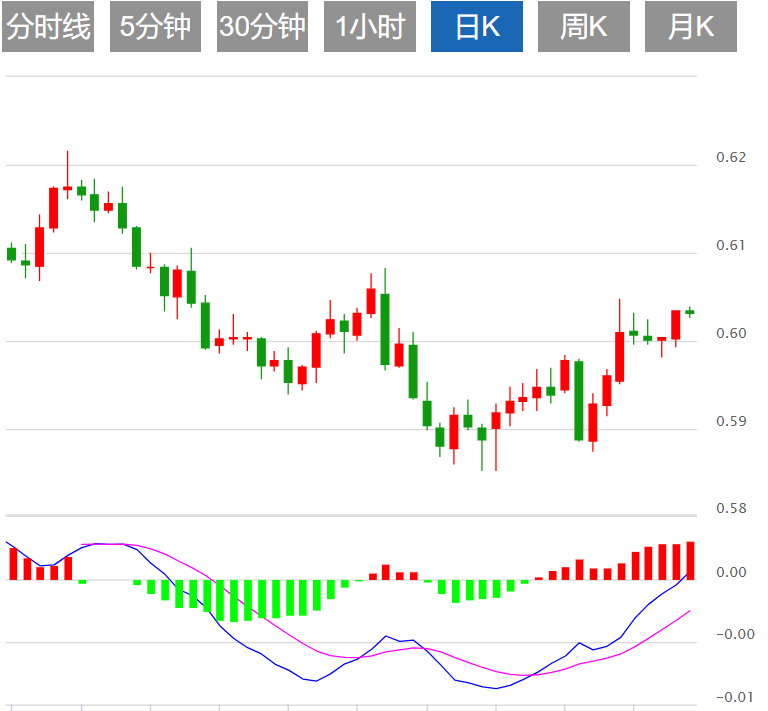Click the leftmost red MACD histogram bar
This screenshot has height=711, width=768.
click(x=14, y=564)
